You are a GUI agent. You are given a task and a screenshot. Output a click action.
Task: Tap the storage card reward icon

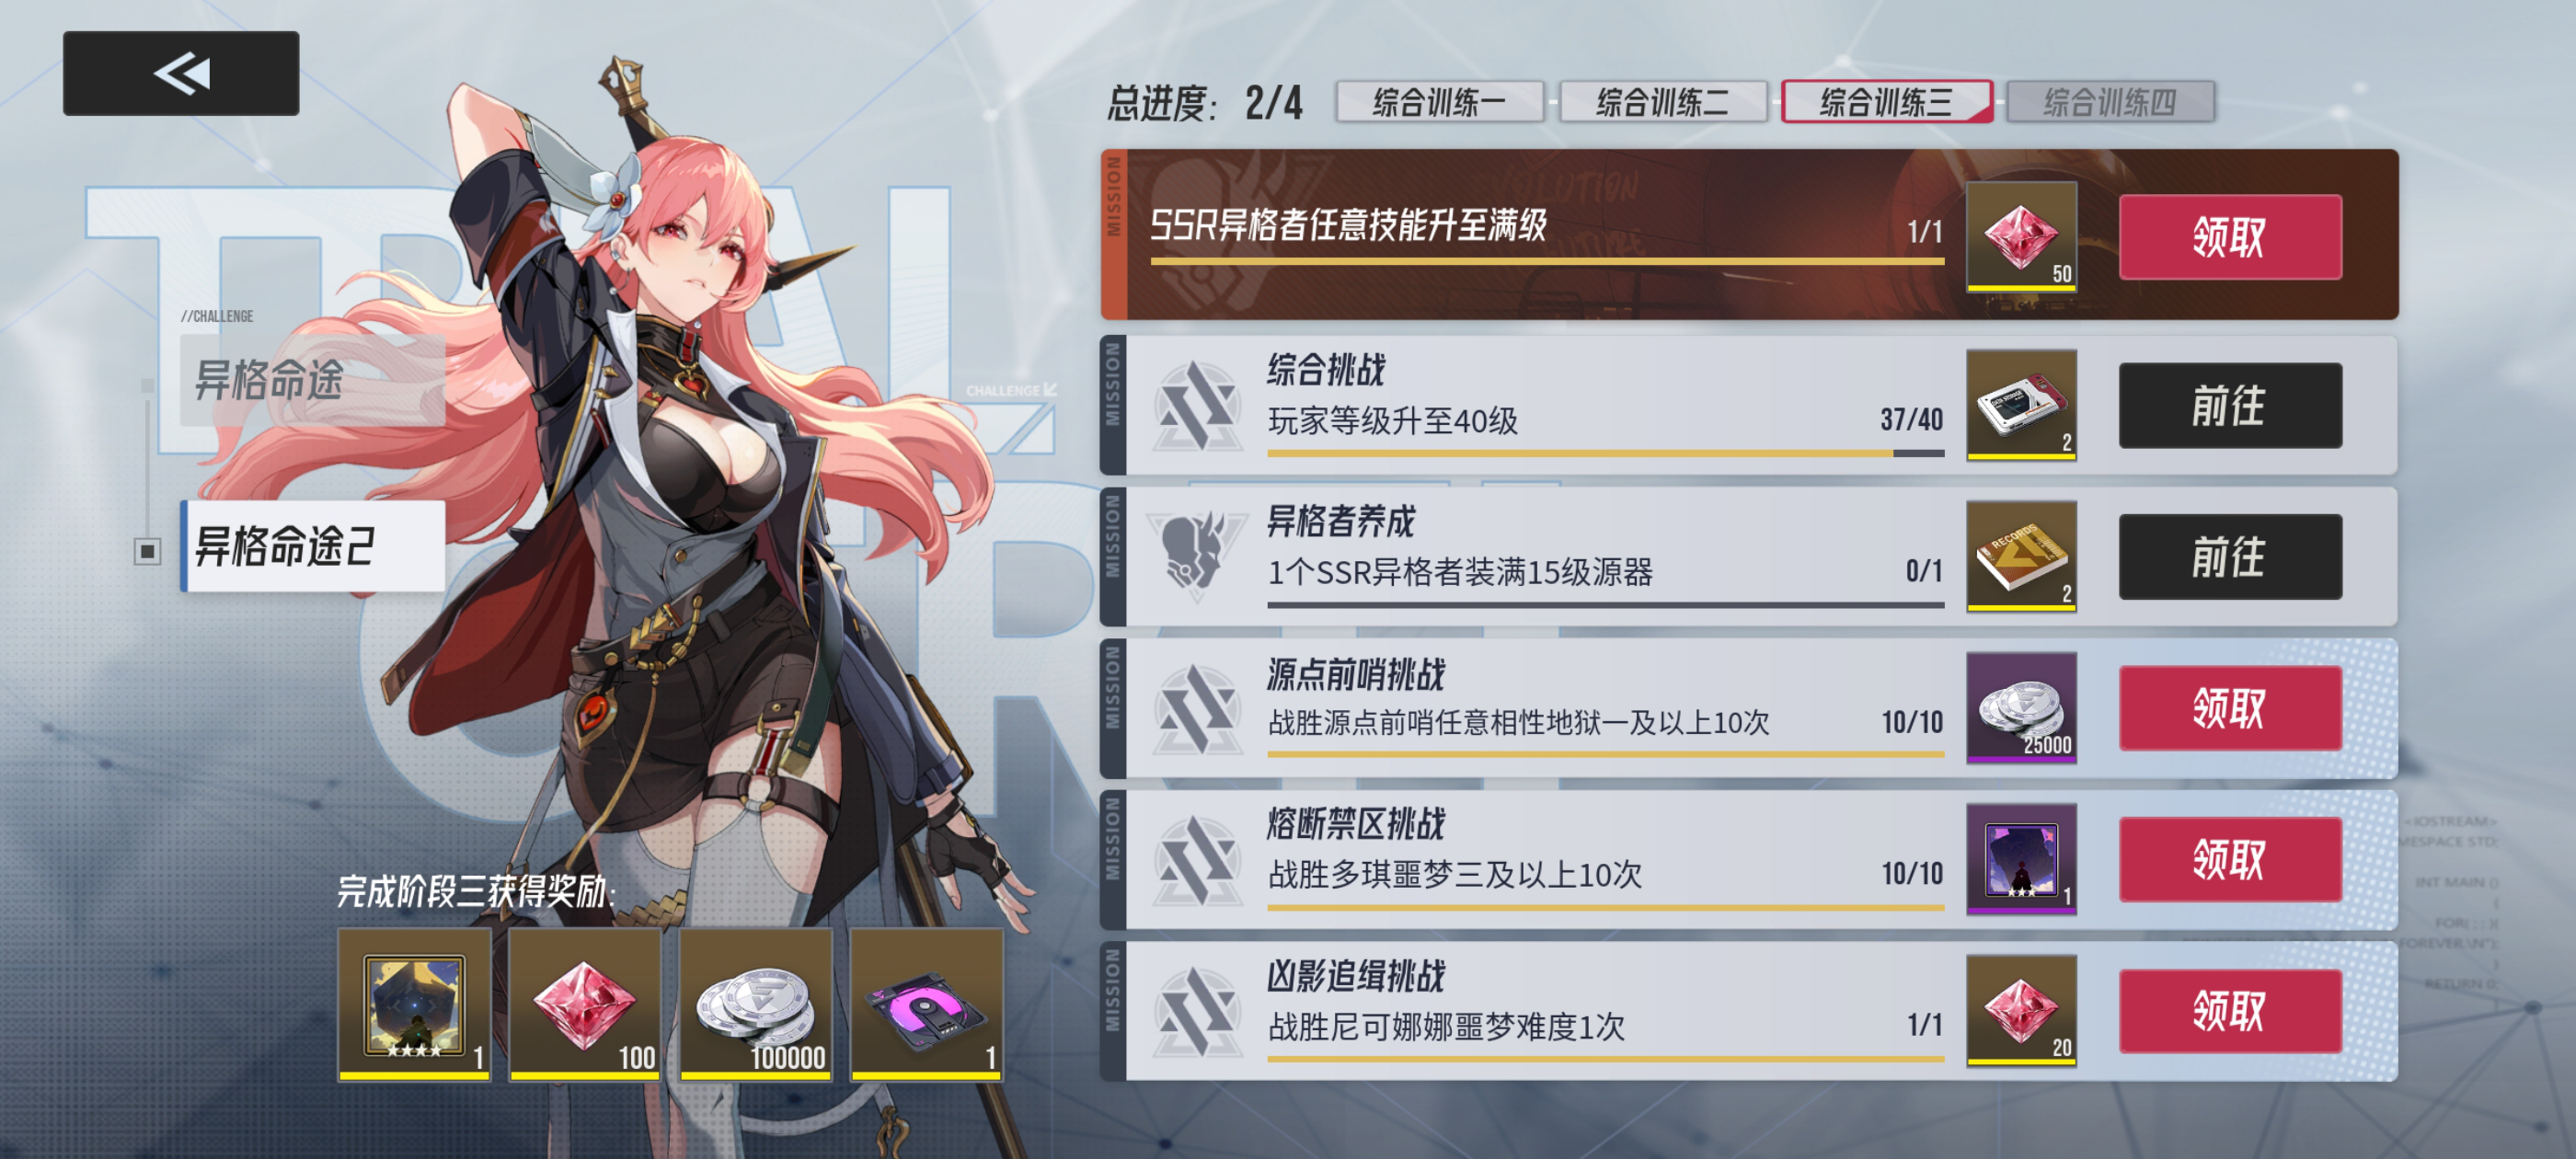(x=2020, y=405)
